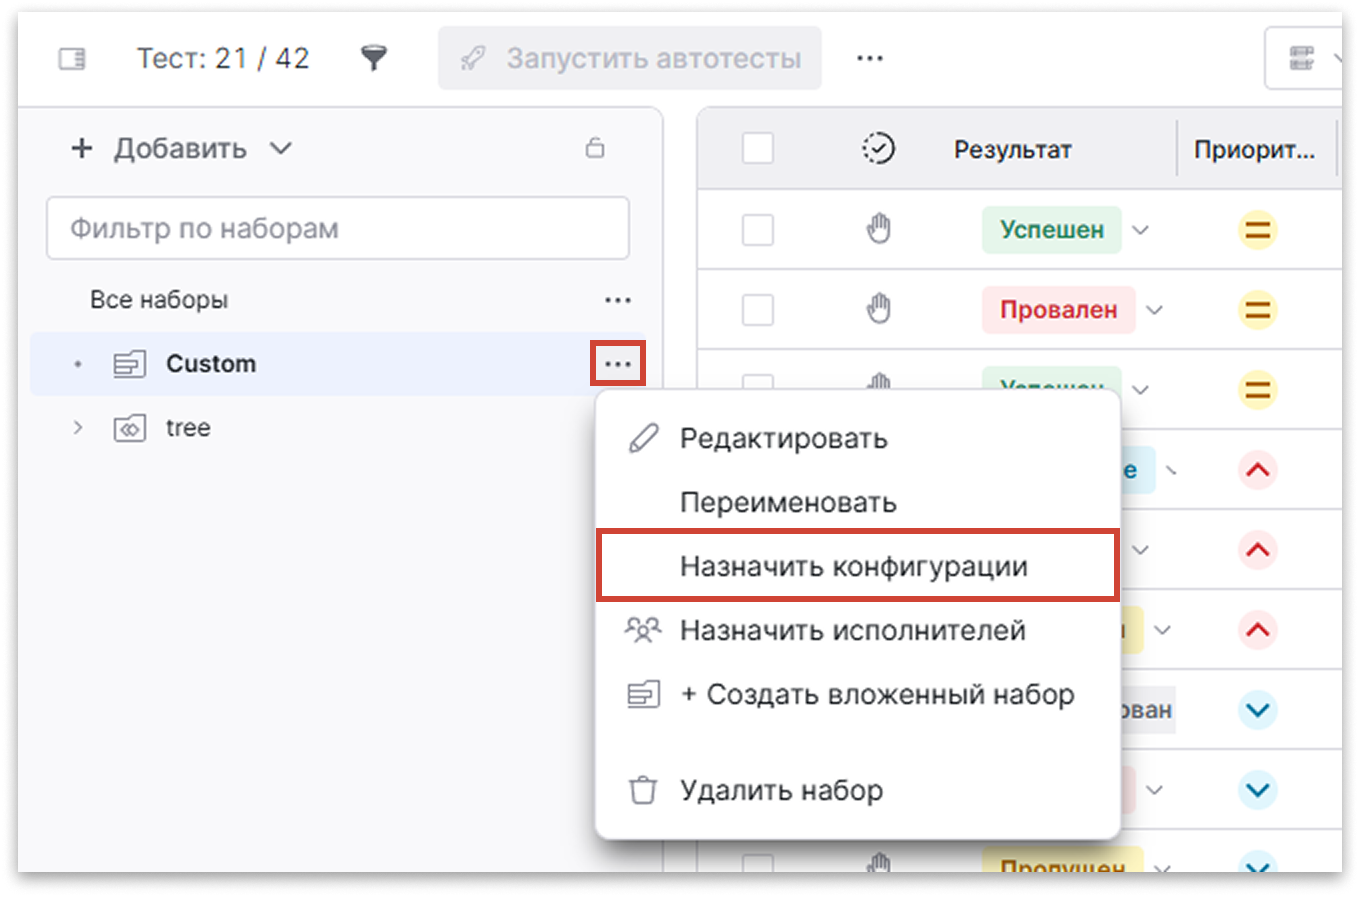
Task: Click medium priority icon in Провален row
Action: click(x=1258, y=310)
